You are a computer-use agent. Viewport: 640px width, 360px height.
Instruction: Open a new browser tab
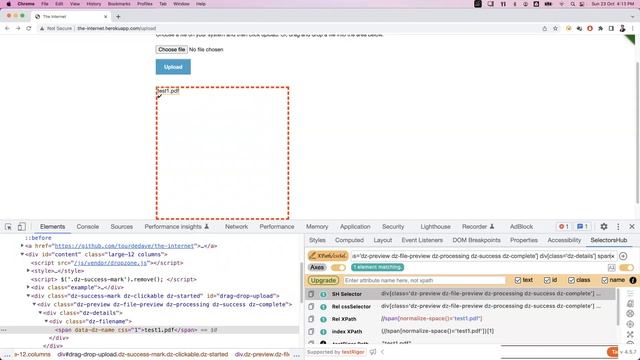(x=118, y=17)
